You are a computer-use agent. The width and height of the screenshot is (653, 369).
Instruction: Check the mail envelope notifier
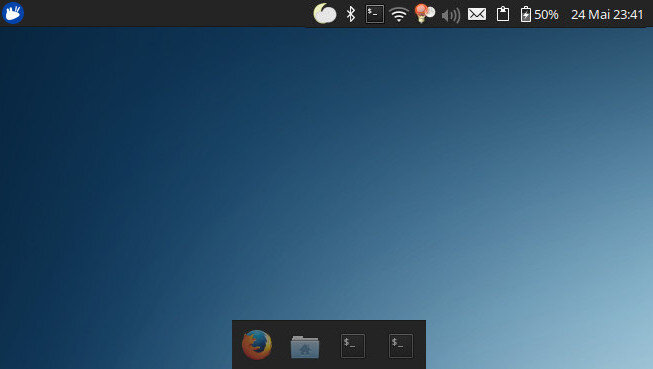(477, 15)
